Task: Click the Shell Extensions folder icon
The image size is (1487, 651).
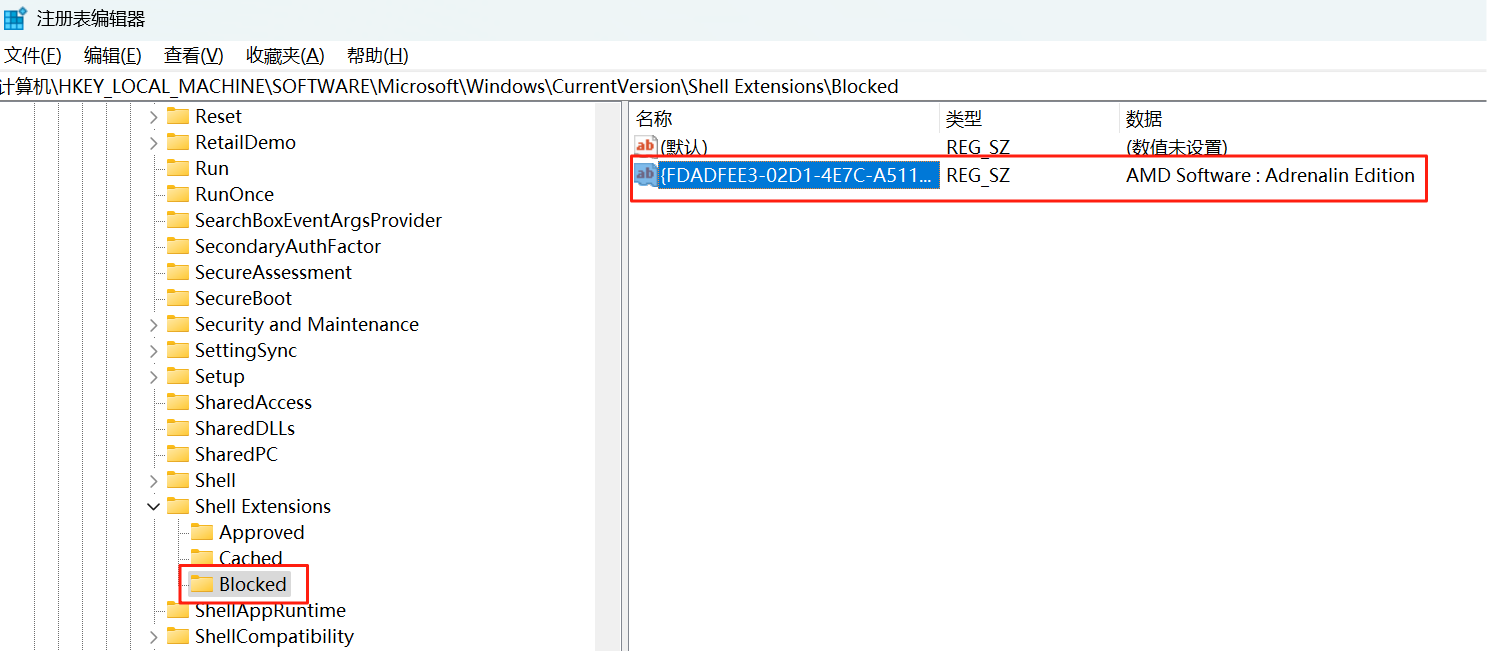Action: click(178, 506)
